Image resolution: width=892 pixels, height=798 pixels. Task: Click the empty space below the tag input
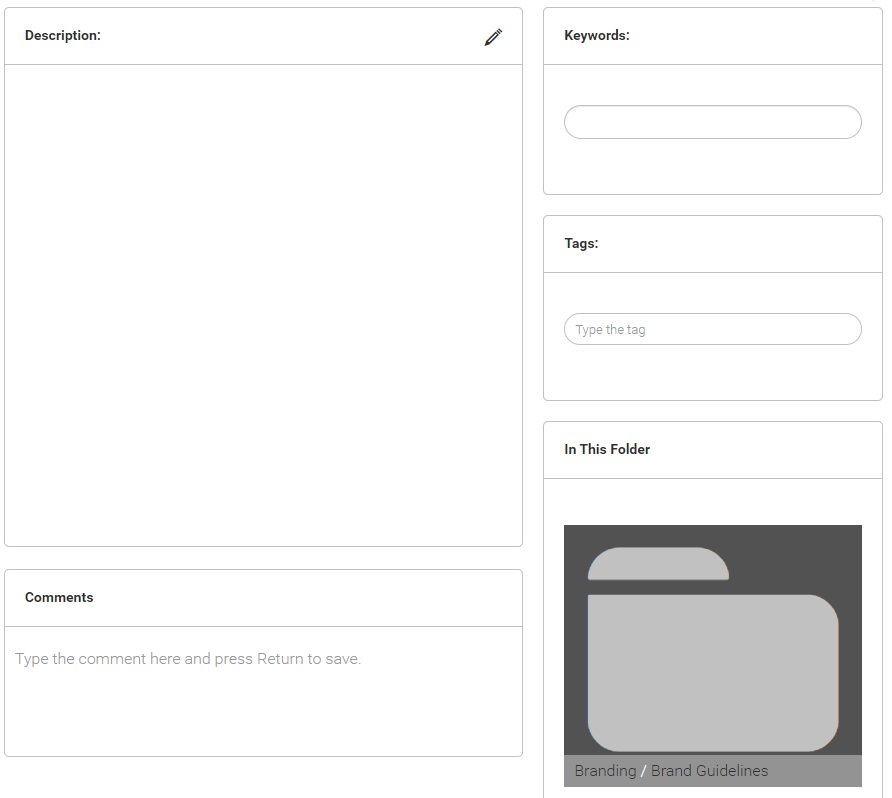coord(713,372)
